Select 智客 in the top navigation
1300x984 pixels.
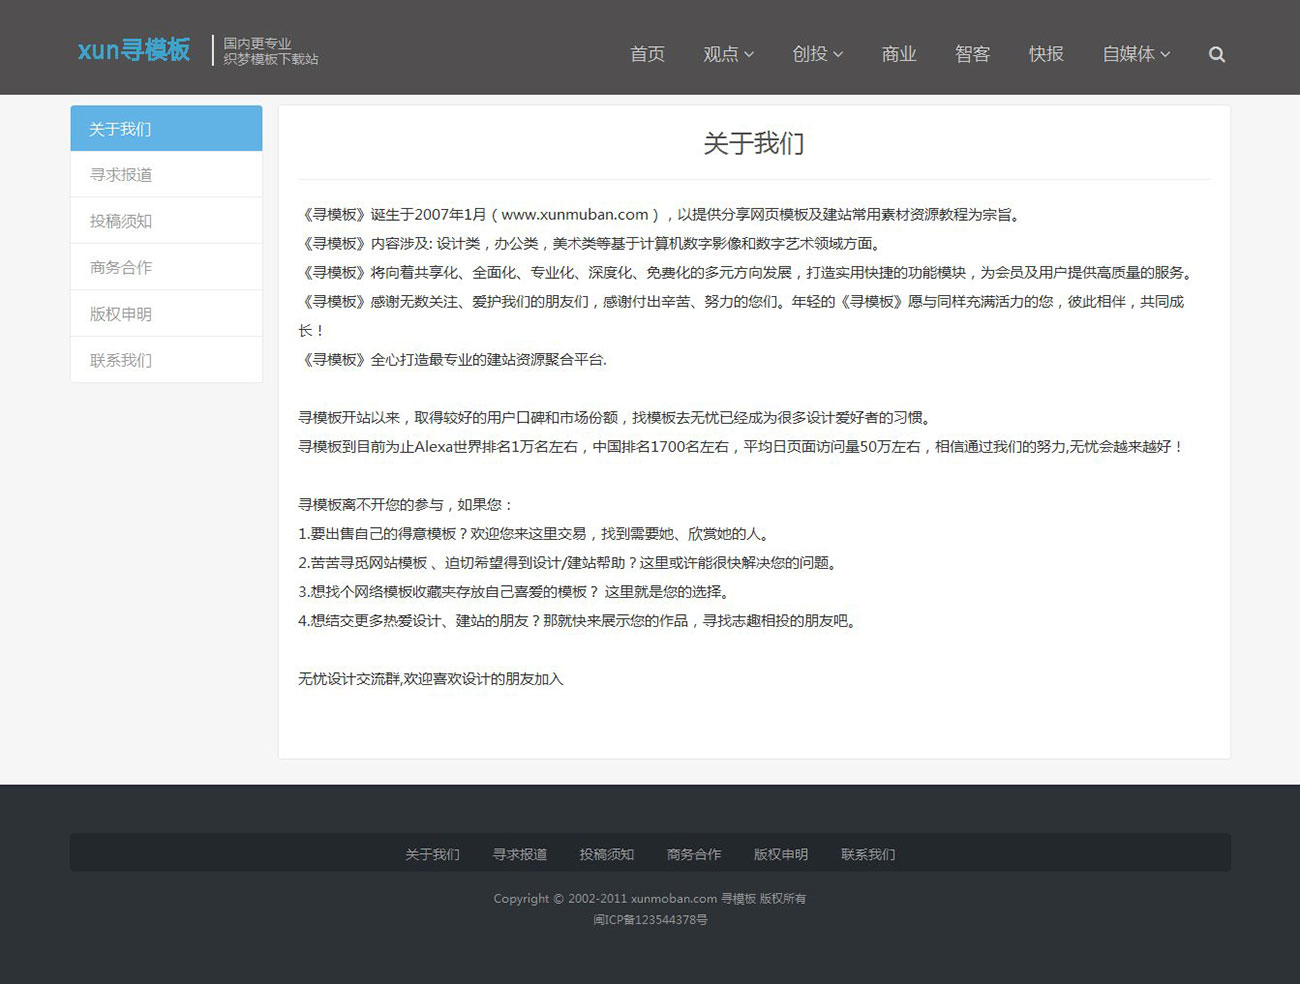click(972, 54)
